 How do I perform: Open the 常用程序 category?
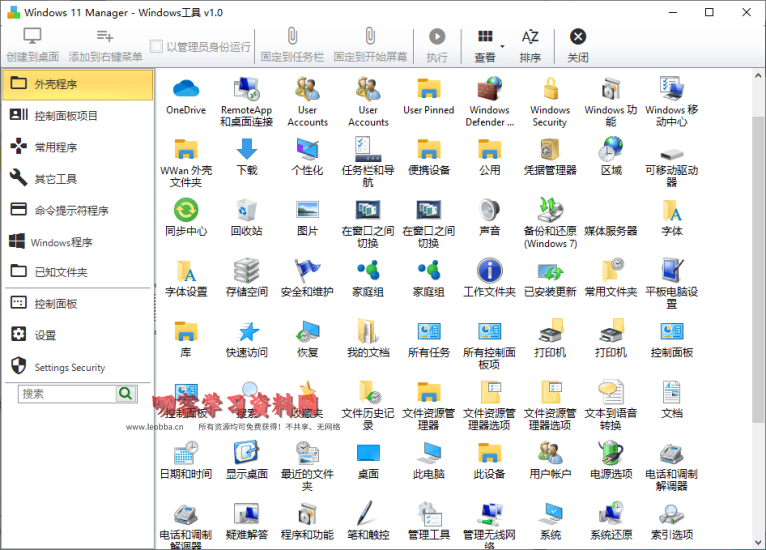pos(78,147)
